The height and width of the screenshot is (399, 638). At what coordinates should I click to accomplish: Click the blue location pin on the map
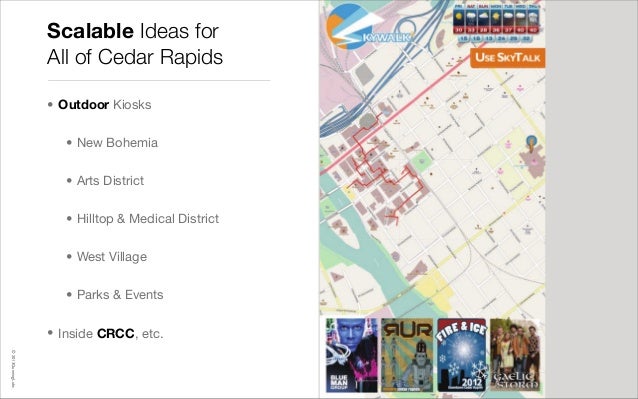[x=531, y=142]
